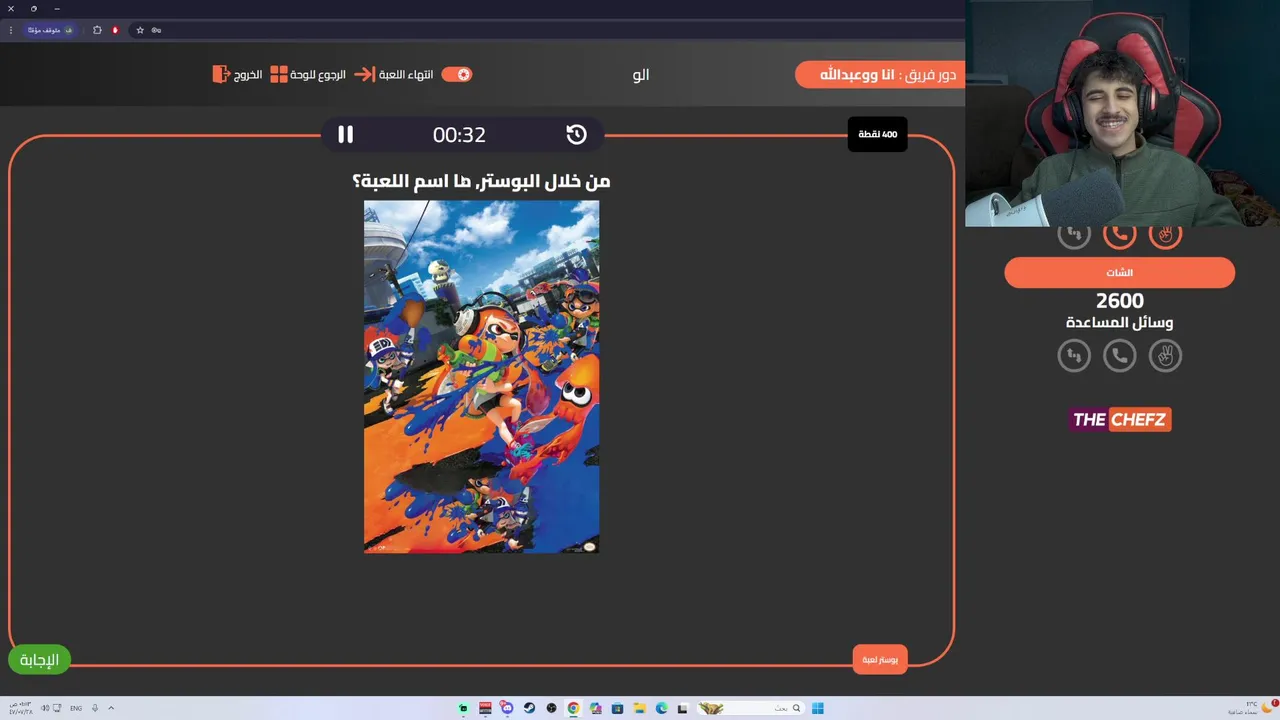Viewport: 1280px width, 720px height.
Task: Bookmark the page with the star icon
Action: 140,30
